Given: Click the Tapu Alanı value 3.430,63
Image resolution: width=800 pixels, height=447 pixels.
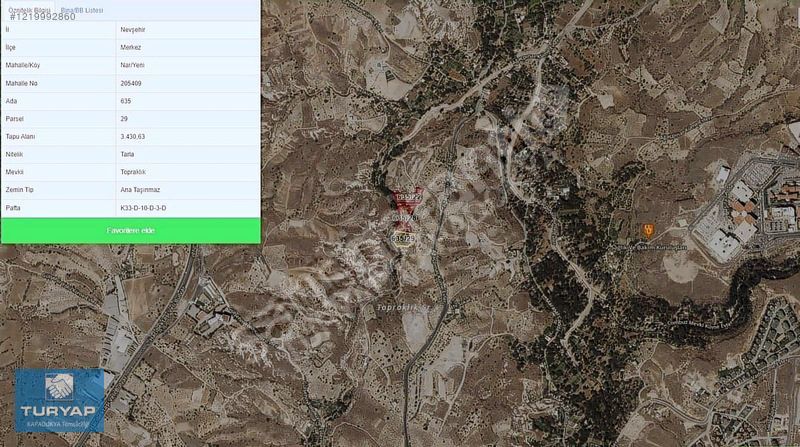Looking at the screenshot, I should coord(133,137).
